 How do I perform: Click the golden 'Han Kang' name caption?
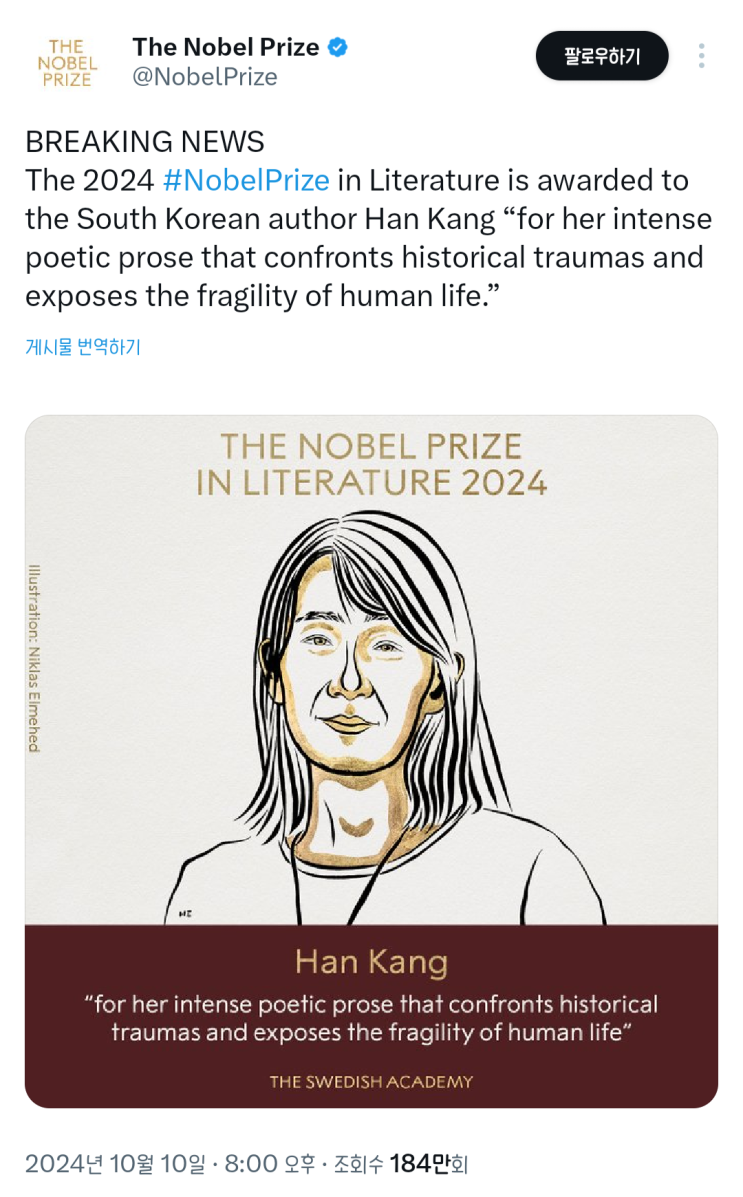click(x=371, y=962)
